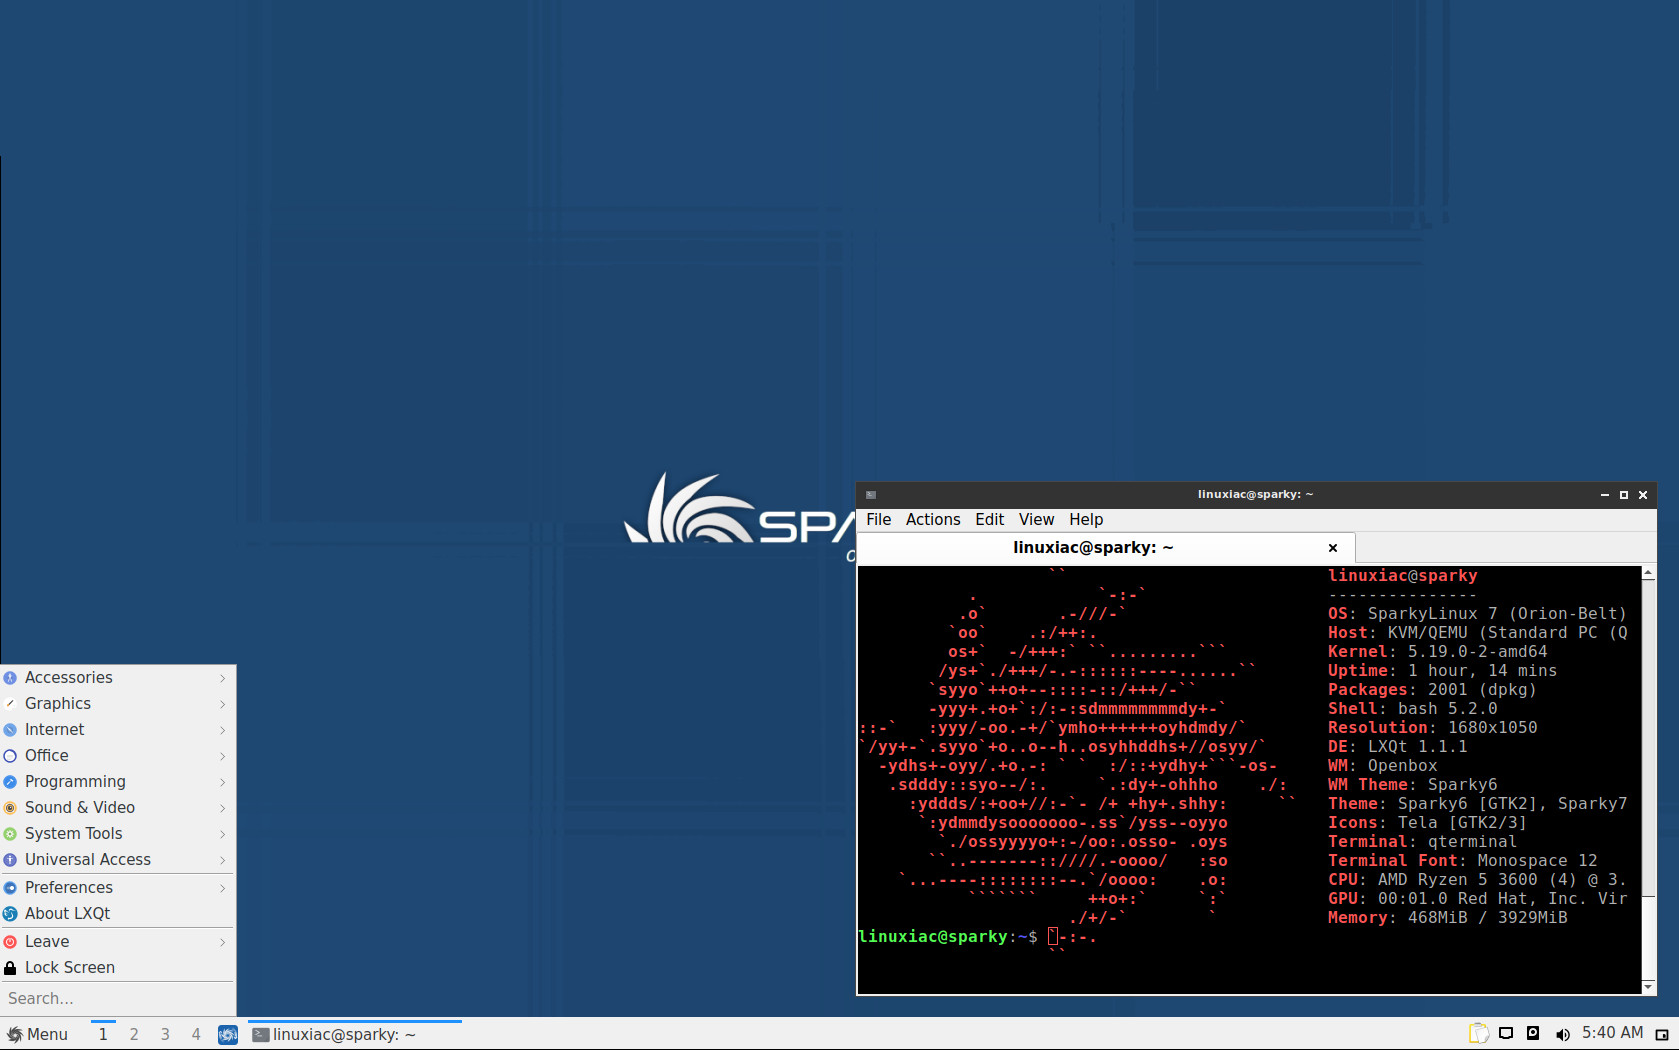Focus the menu Search field

118,998
